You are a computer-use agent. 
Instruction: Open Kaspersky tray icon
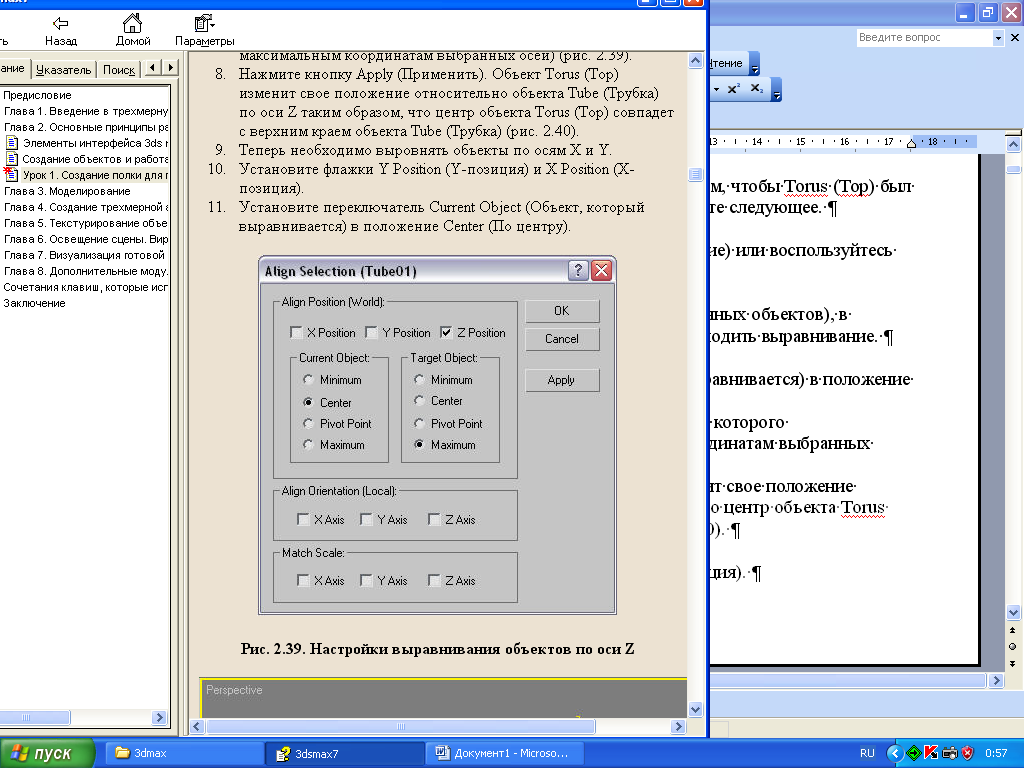931,753
